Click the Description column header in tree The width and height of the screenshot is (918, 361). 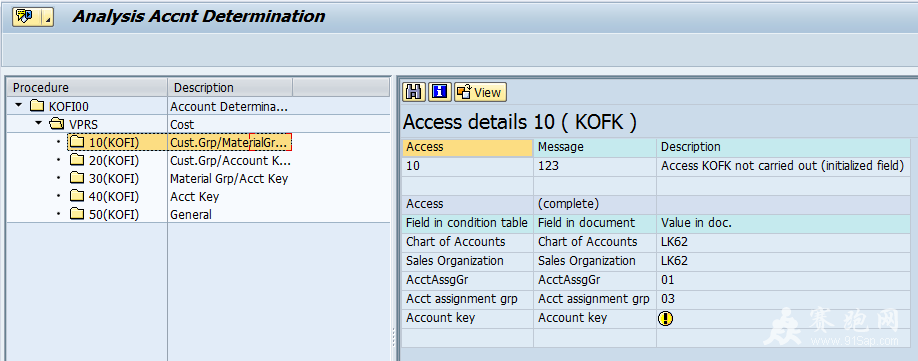tap(230, 87)
